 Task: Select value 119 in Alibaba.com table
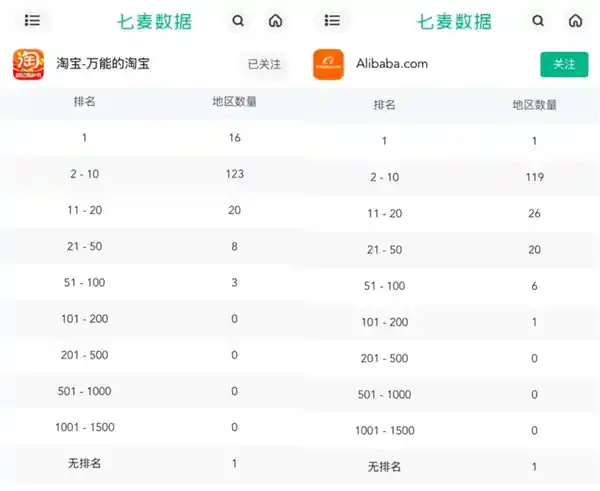click(x=535, y=177)
